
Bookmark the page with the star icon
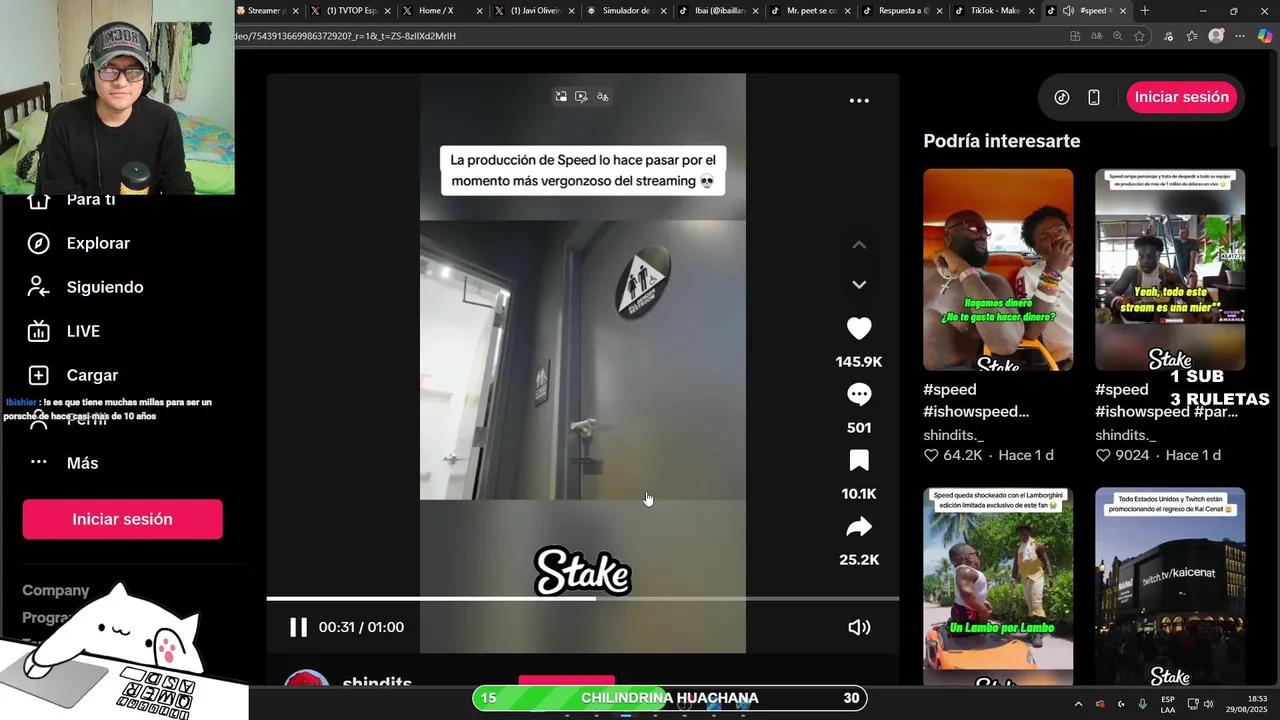[1139, 36]
